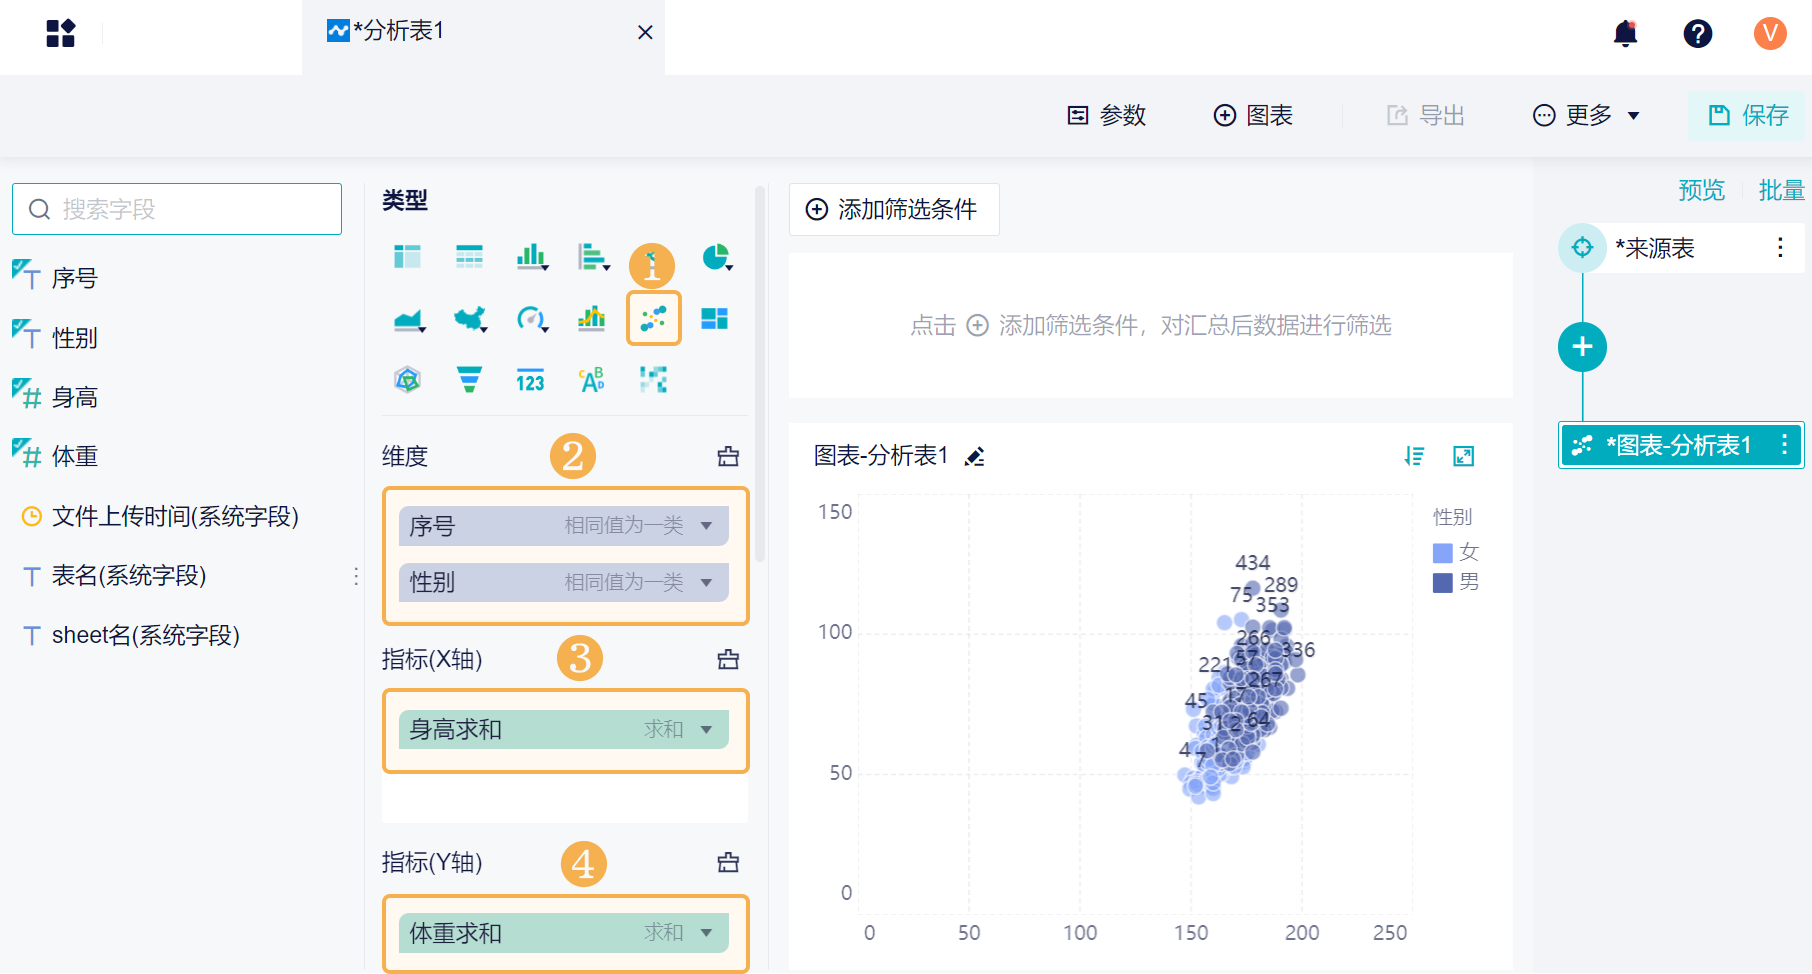This screenshot has width=1812, height=974.
Task: Open the notifications bell
Action: point(1626,34)
